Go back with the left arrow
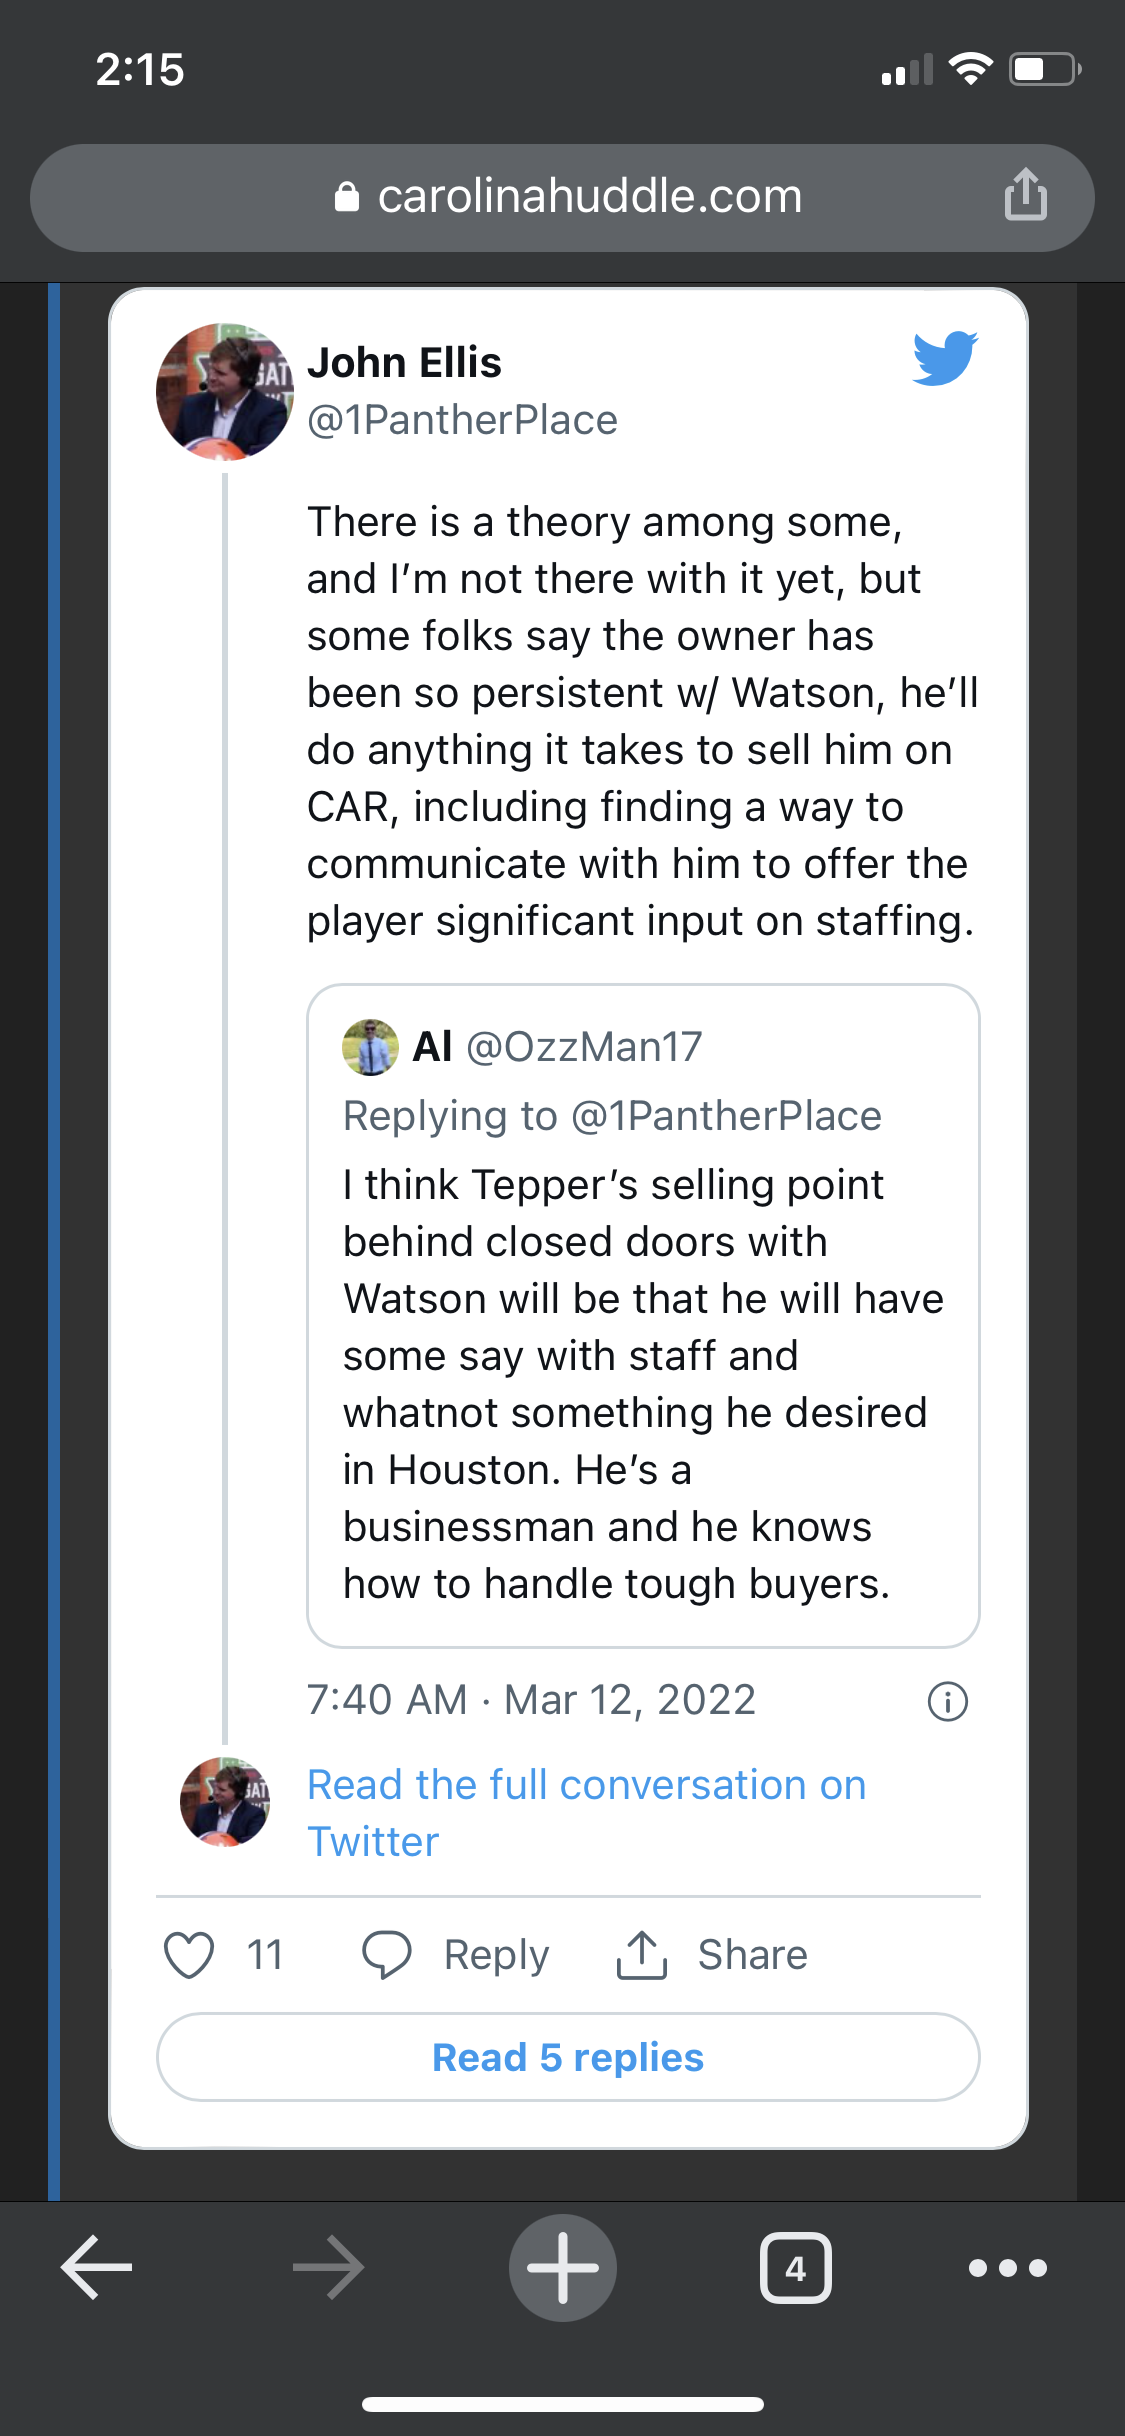The height and width of the screenshot is (2436, 1125). coord(97,2267)
